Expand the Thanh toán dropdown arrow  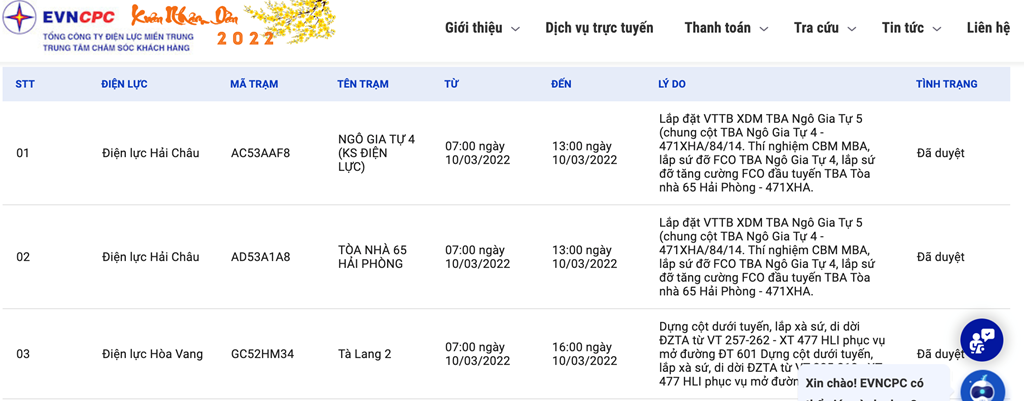coord(763,29)
